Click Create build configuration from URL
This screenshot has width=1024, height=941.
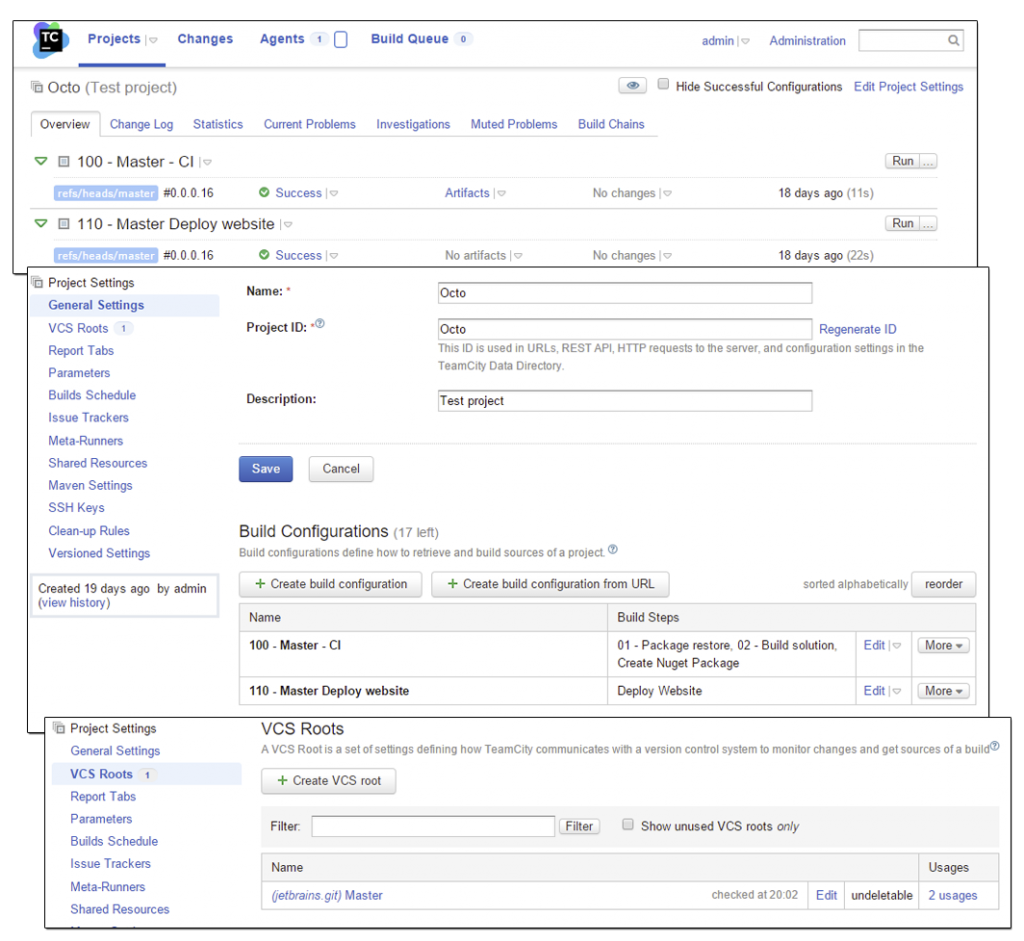[x=551, y=584]
